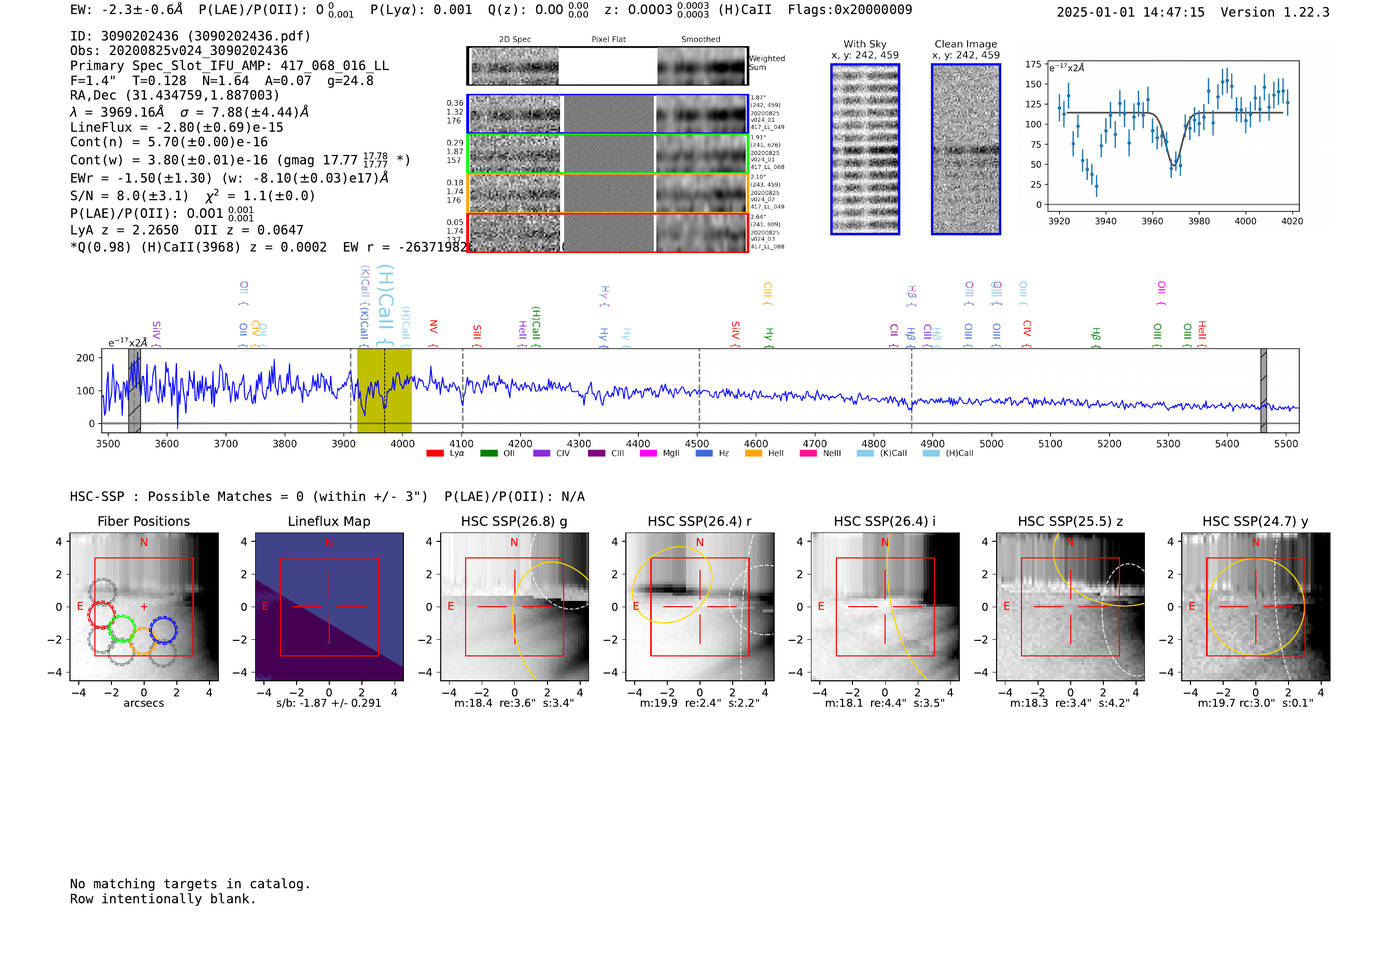The width and height of the screenshot is (1400, 953).
Task: Open the Fiber Positions image
Action: pos(143,606)
